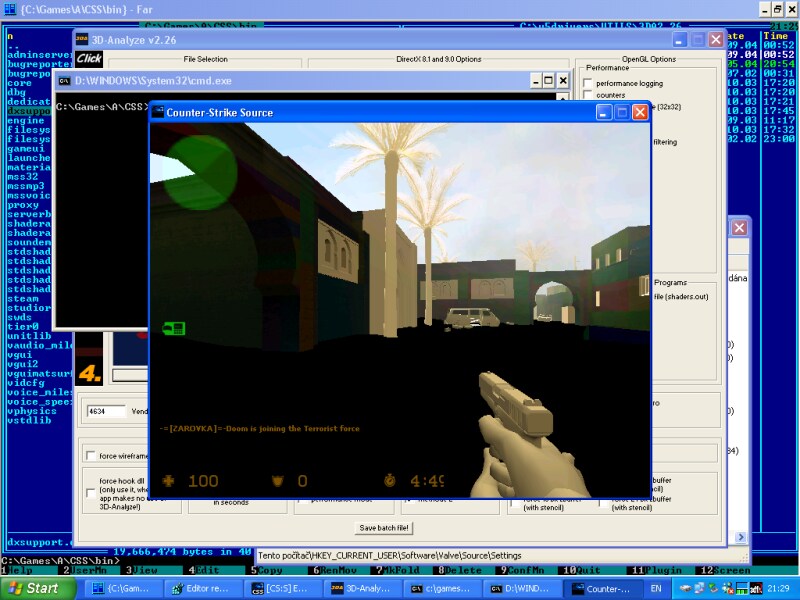Restore the Far Manager window
Image resolution: width=800 pixels, height=600 pixels.
(777, 9)
